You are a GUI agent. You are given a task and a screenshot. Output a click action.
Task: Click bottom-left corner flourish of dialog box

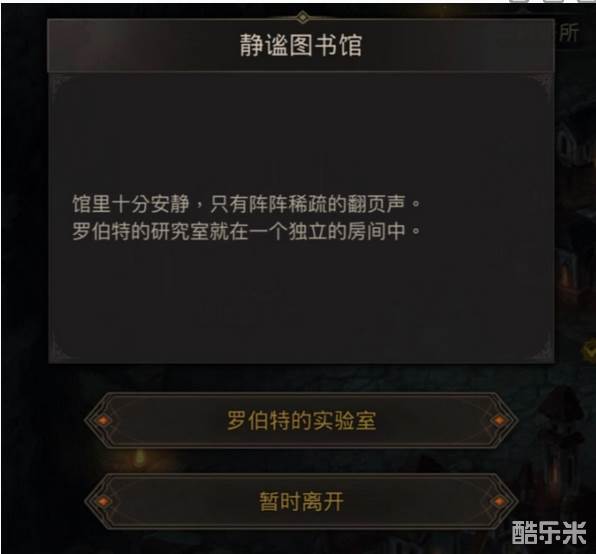(62, 349)
